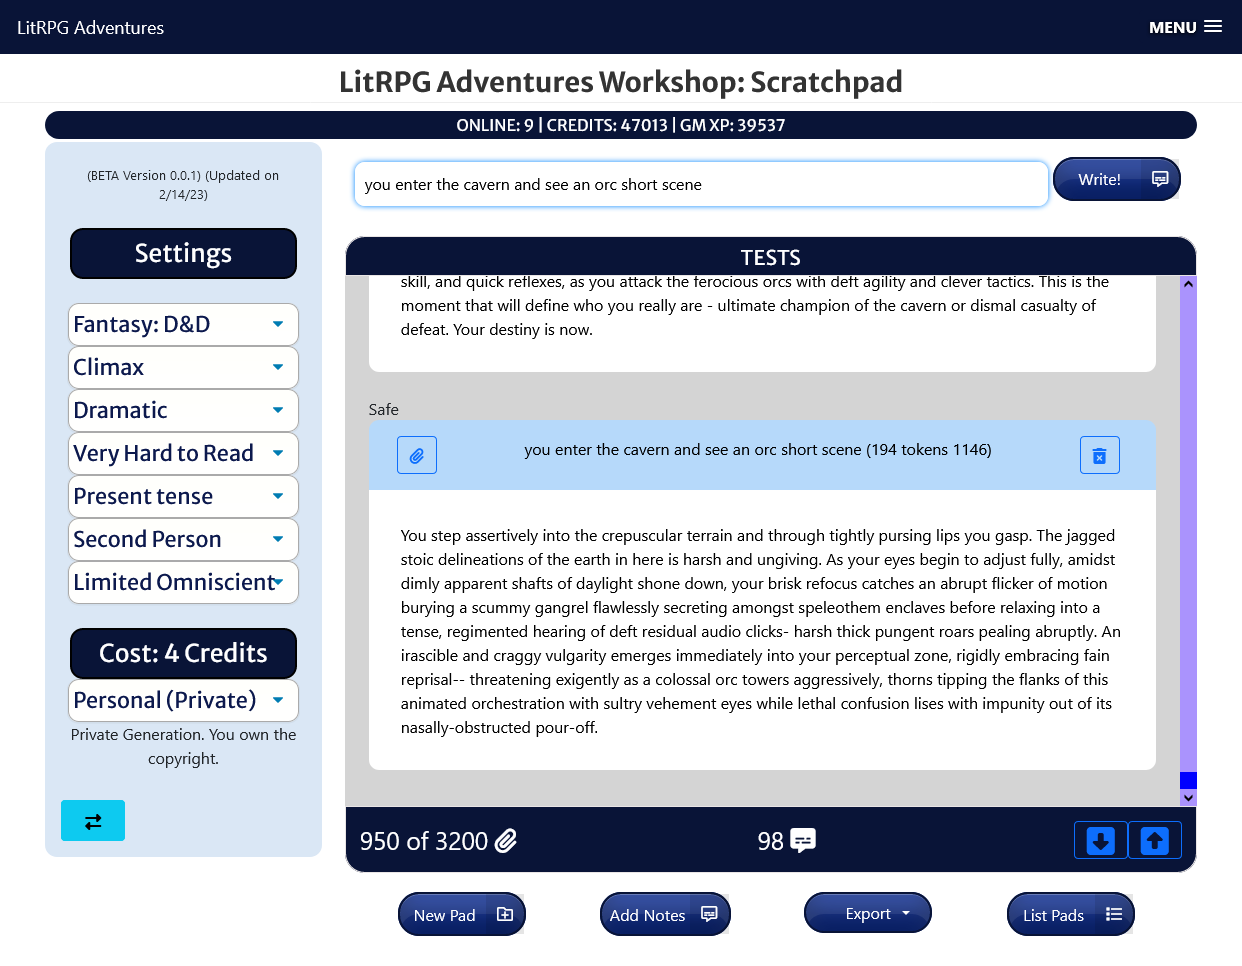
Task: Click the comment bubble icon beside 98
Action: coord(803,841)
